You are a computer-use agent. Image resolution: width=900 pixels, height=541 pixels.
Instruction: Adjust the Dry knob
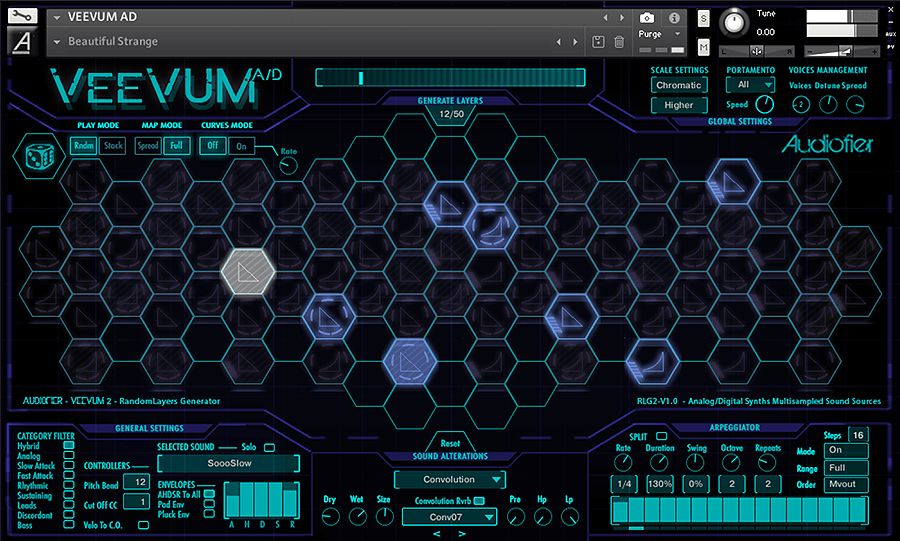pos(331,517)
